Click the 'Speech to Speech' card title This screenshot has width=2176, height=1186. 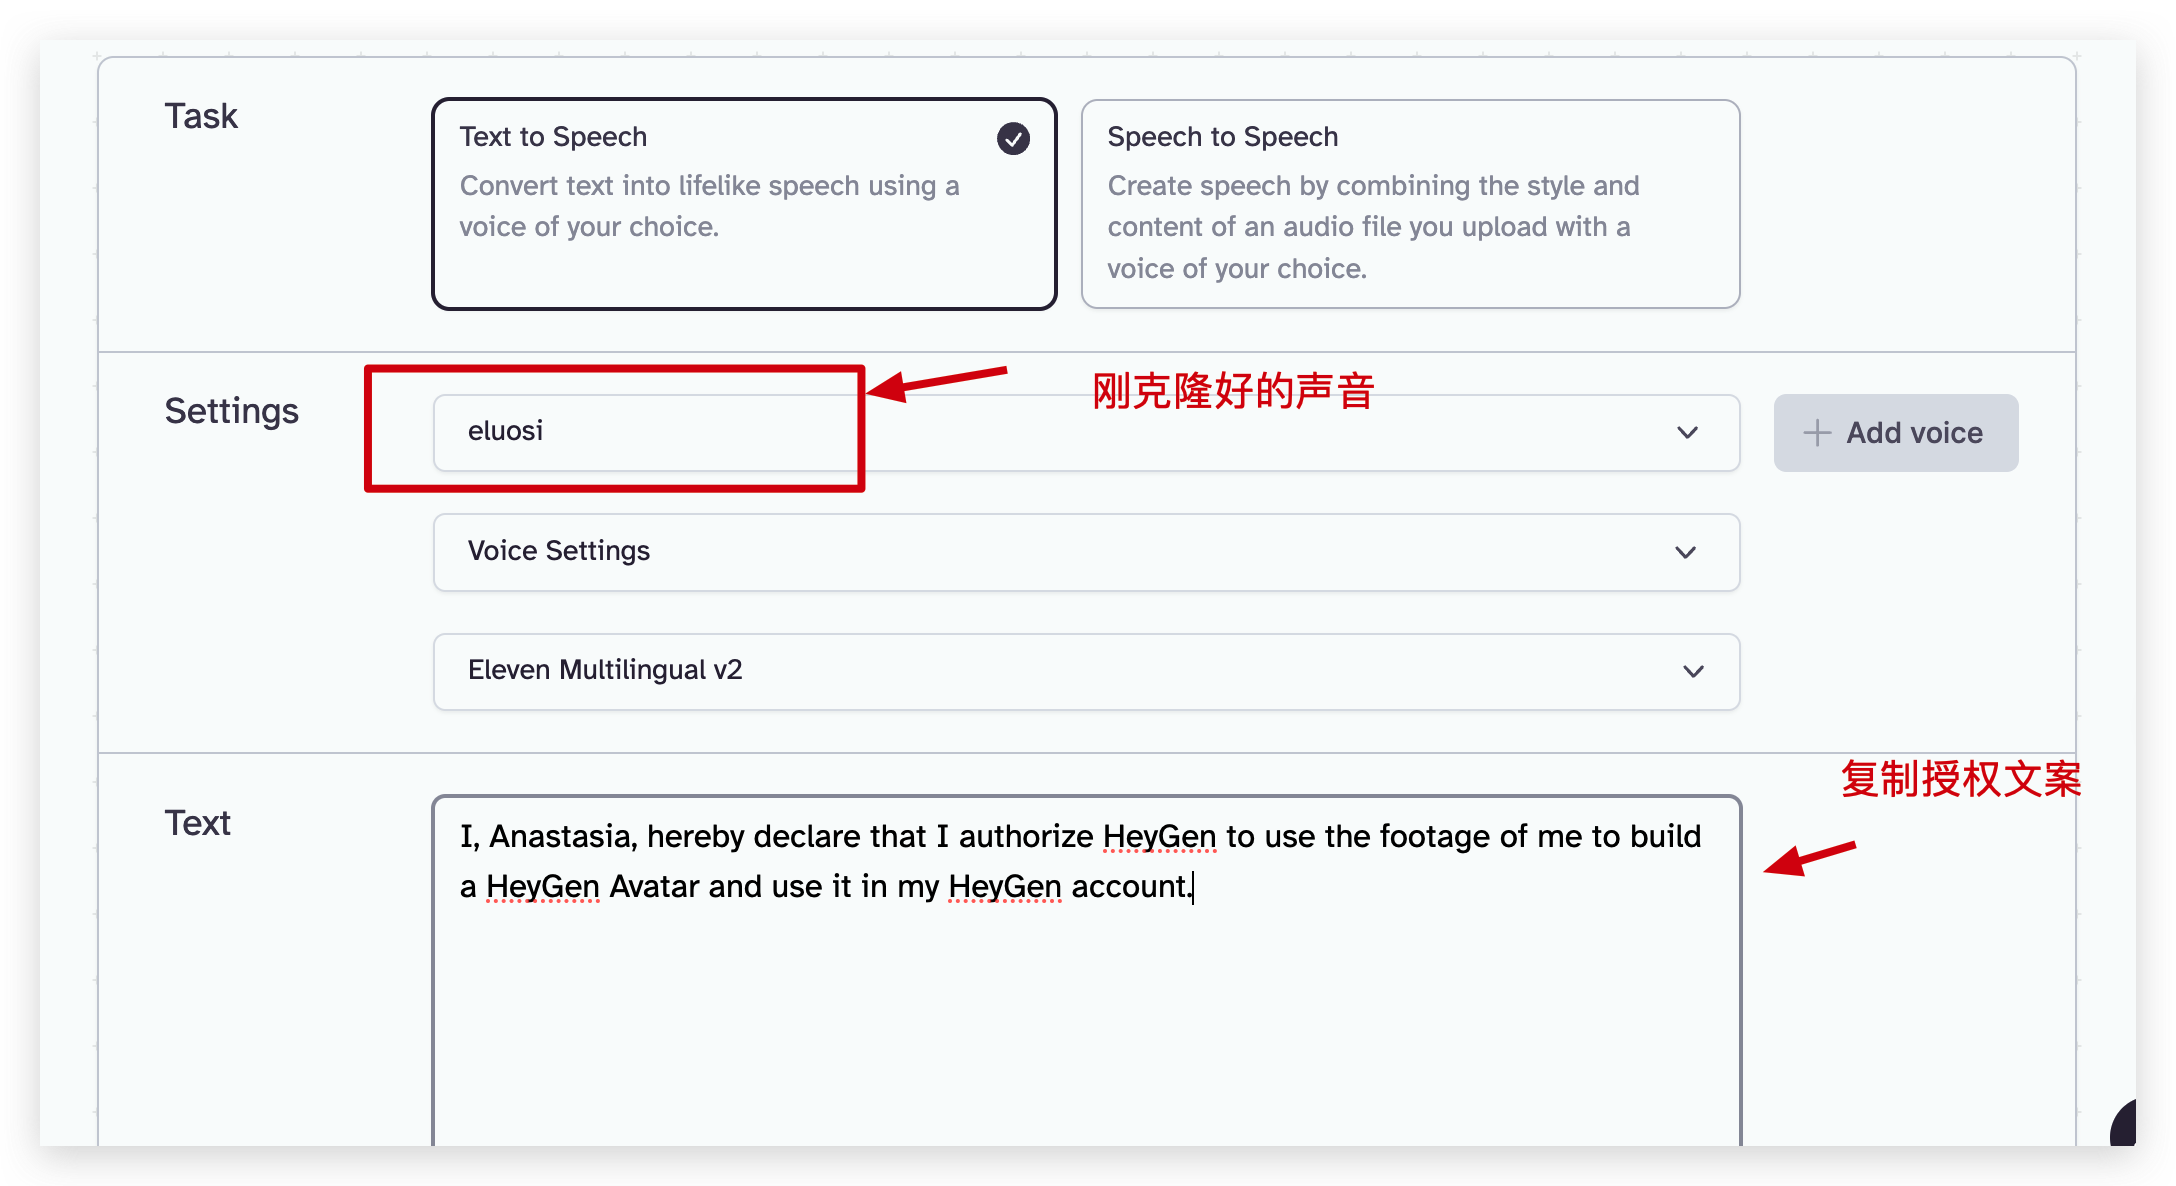tap(1222, 137)
